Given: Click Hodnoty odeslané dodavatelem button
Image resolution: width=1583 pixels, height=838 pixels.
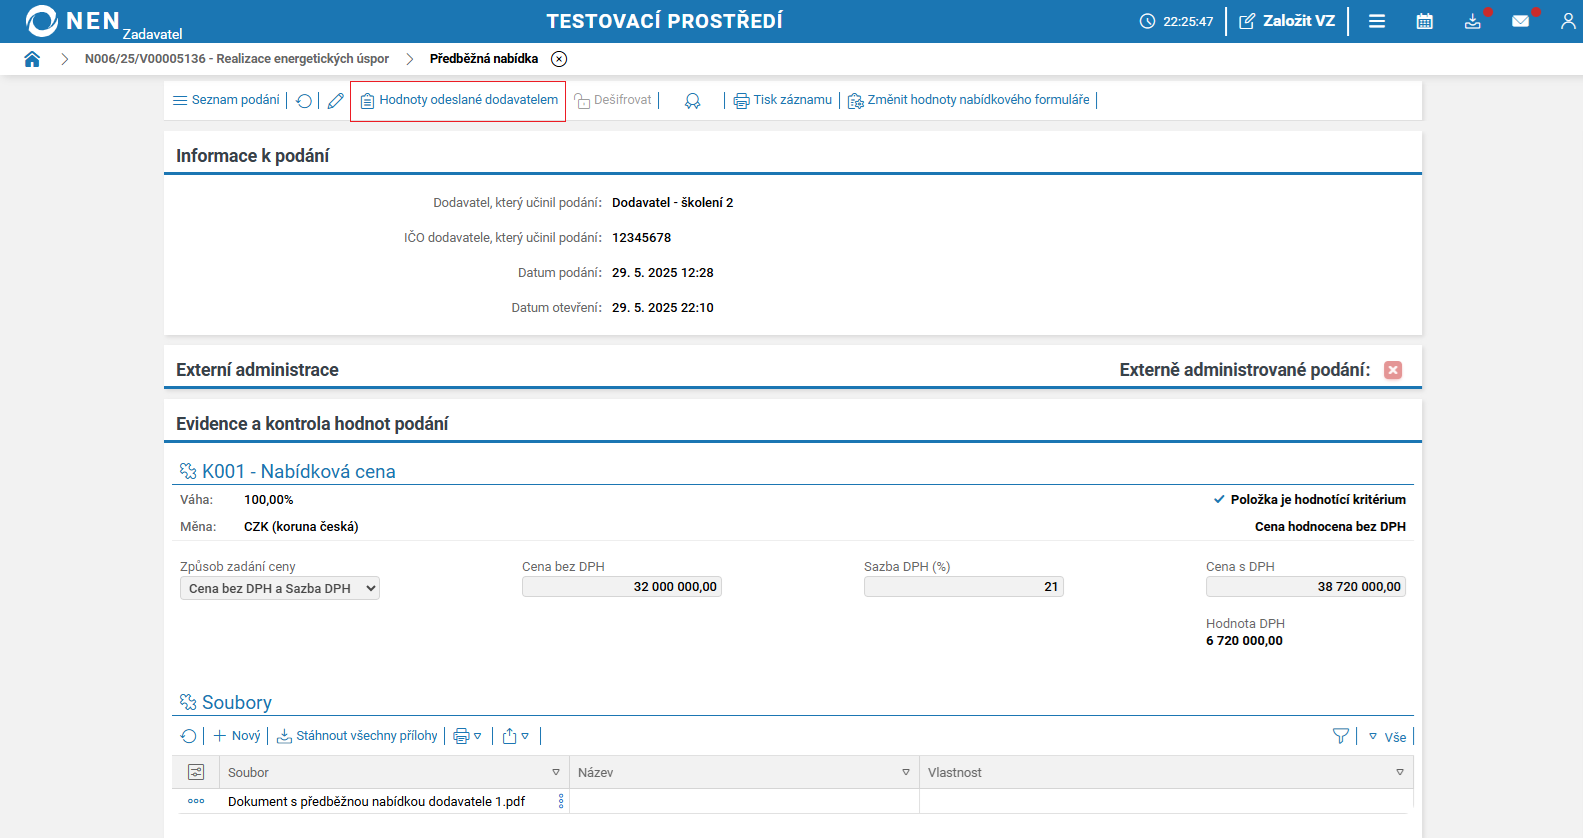Looking at the screenshot, I should [x=459, y=100].
